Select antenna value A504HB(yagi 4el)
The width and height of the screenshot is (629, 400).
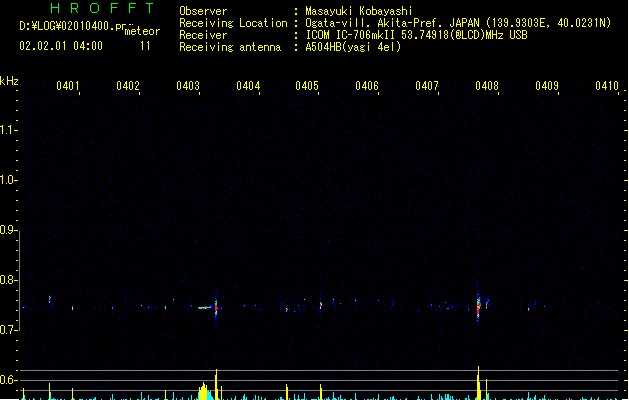[x=353, y=47]
